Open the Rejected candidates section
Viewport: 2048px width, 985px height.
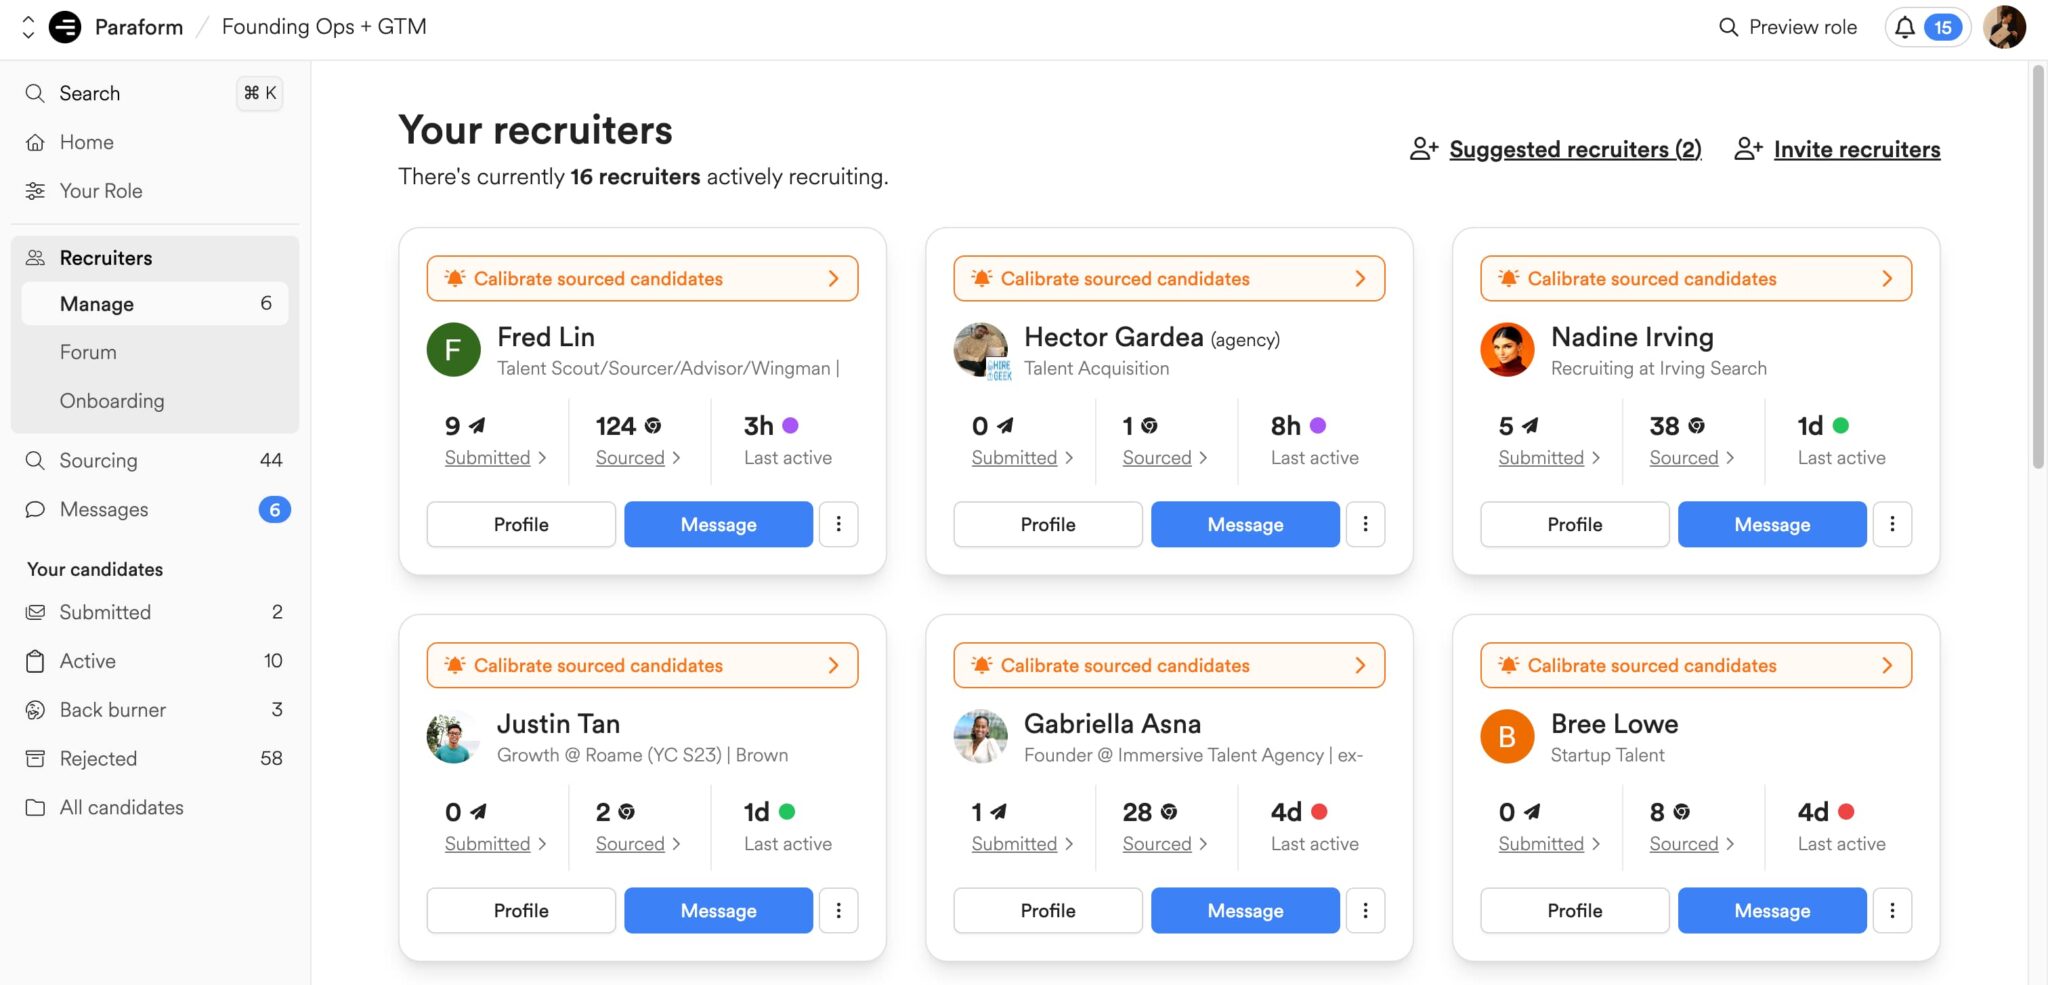97,758
